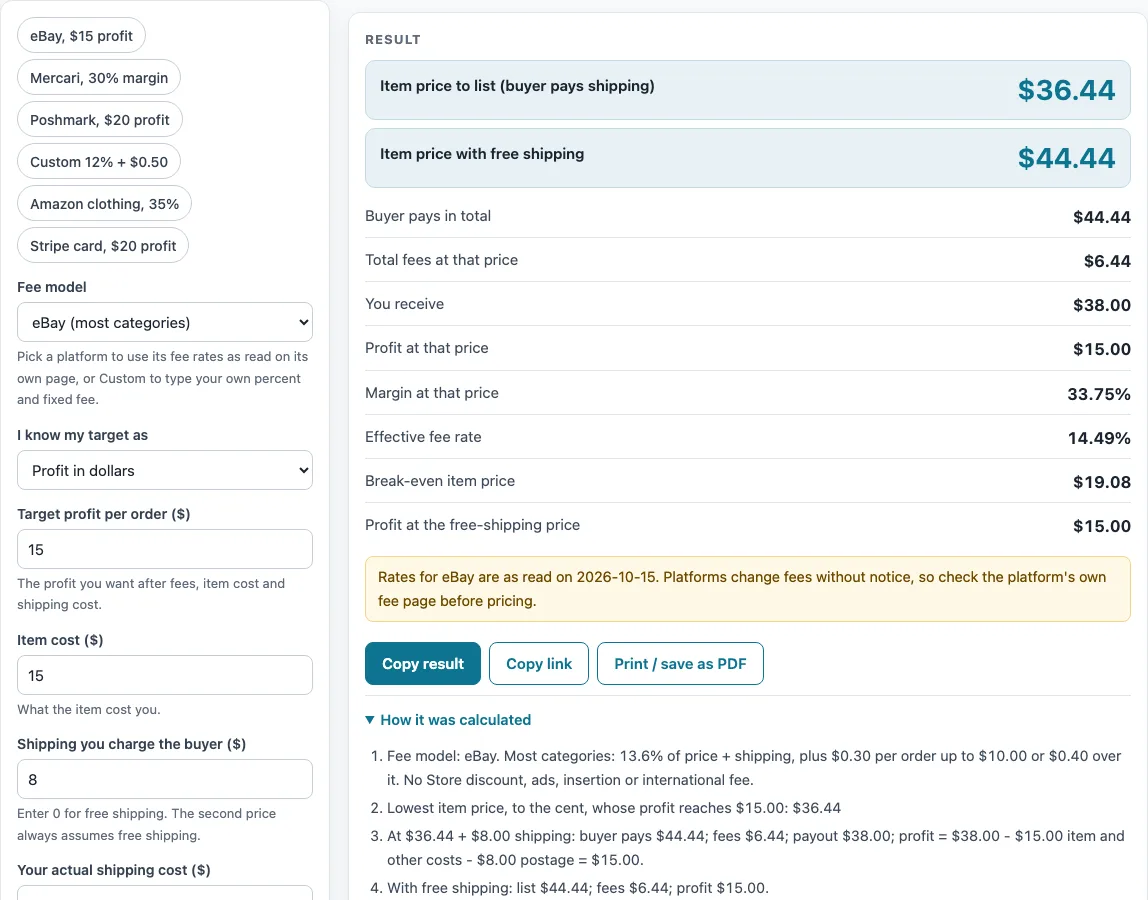Click the Total fees value $6.44

[x=1107, y=261]
